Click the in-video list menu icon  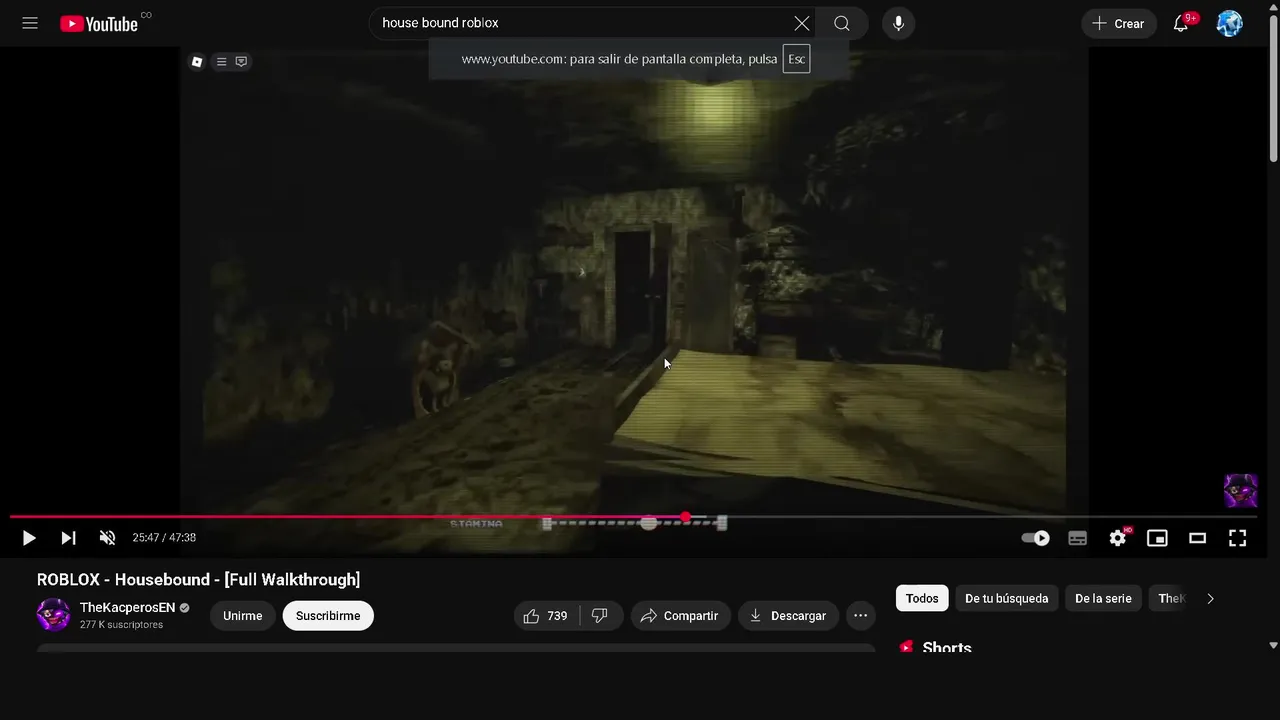click(x=221, y=62)
